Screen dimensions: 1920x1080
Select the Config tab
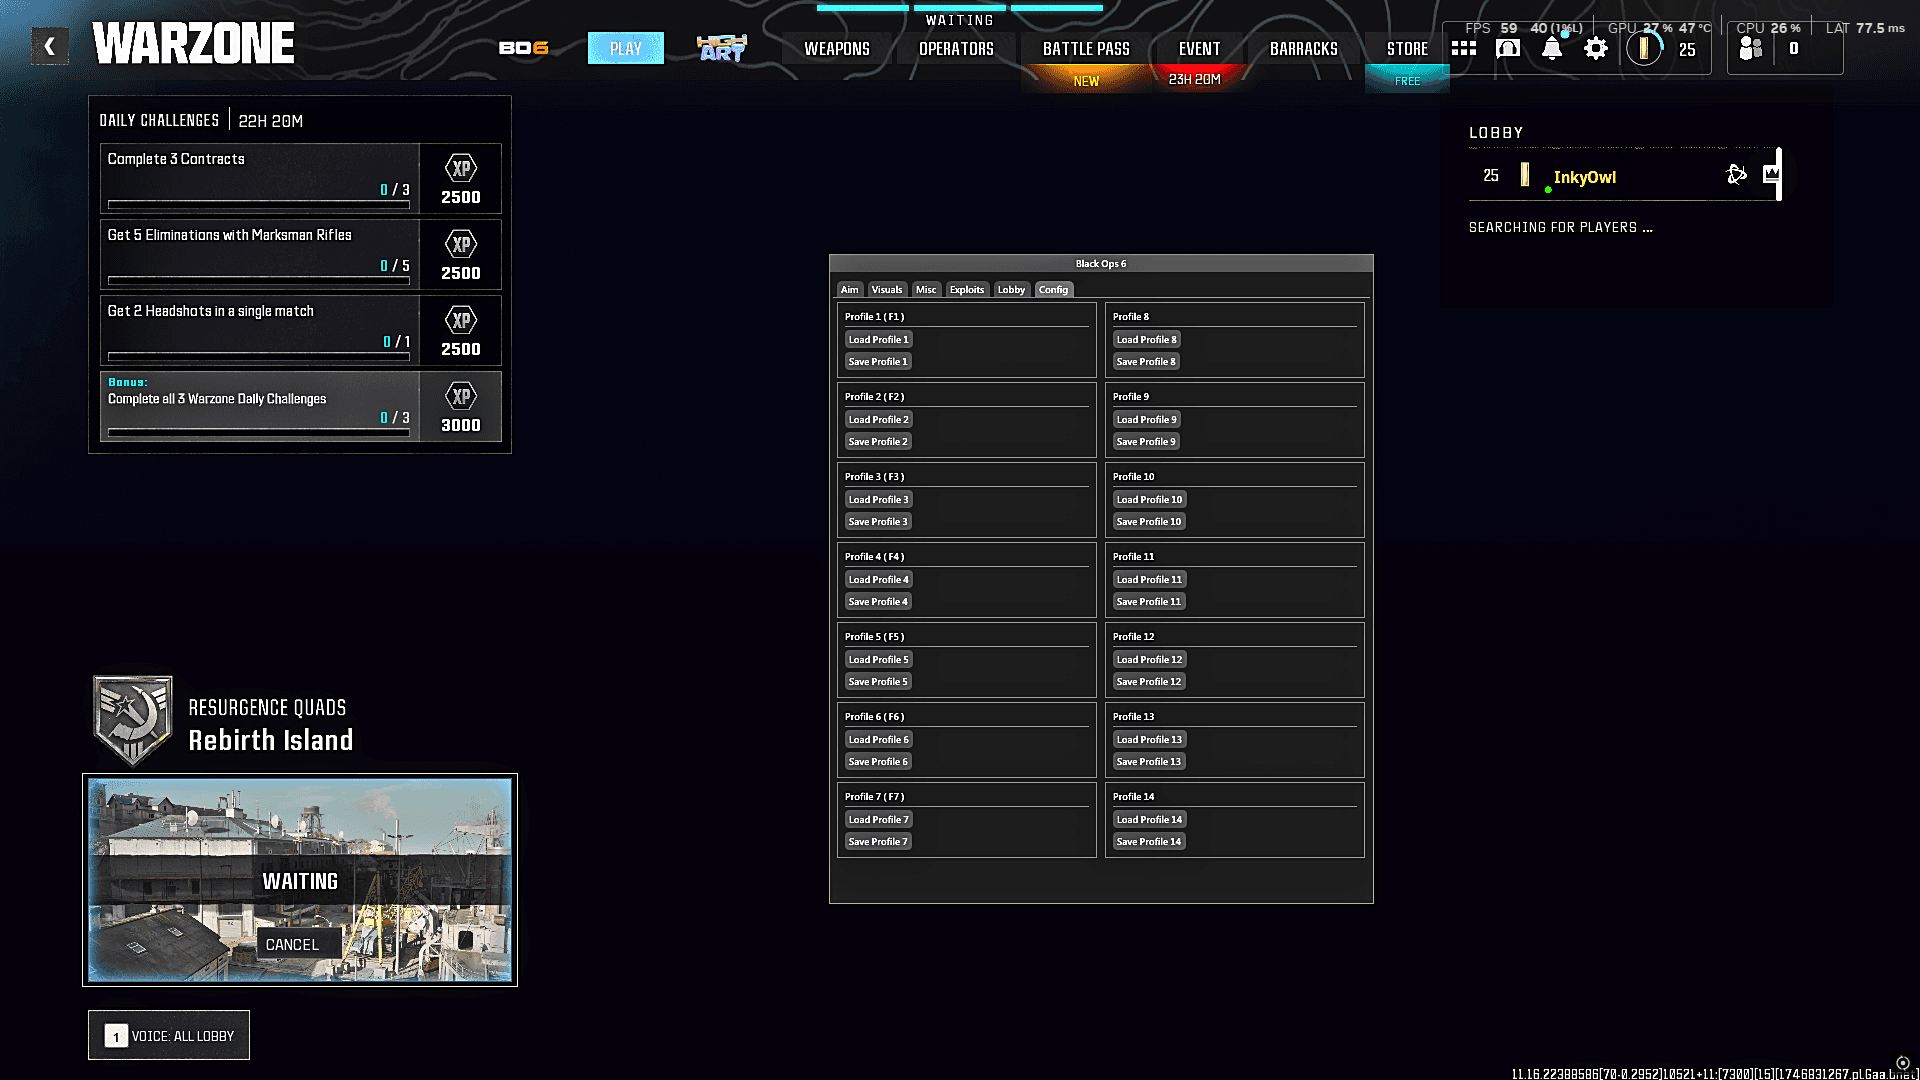click(x=1053, y=290)
